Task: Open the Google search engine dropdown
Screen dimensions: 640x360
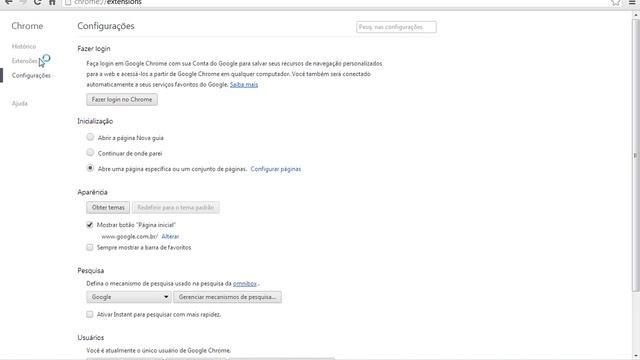Action: 129,297
